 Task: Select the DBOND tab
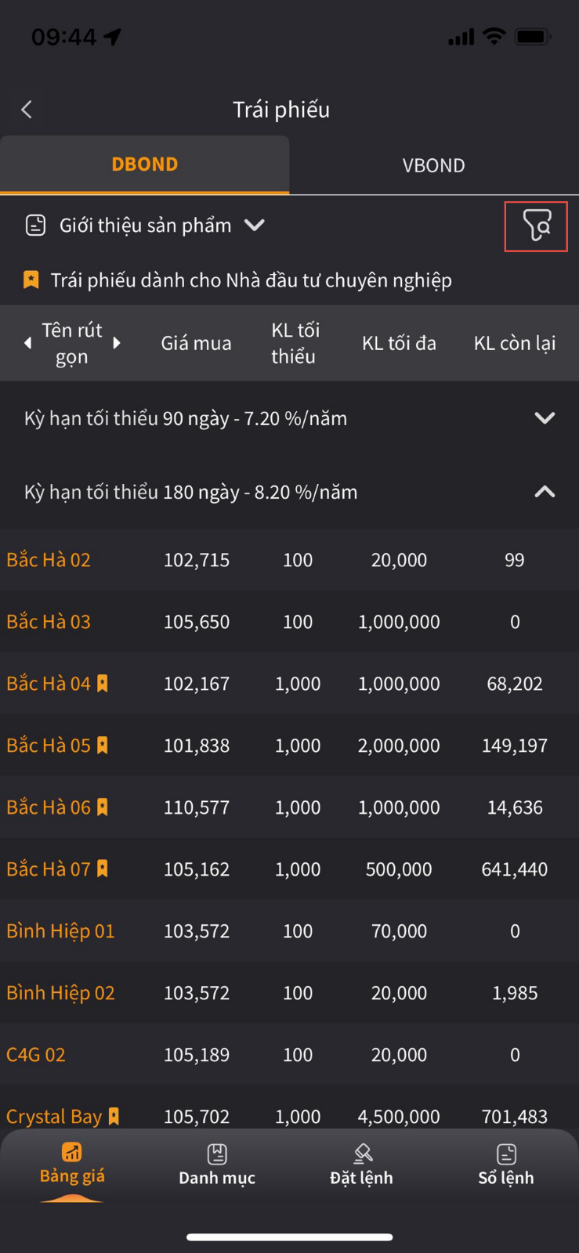[x=145, y=165]
